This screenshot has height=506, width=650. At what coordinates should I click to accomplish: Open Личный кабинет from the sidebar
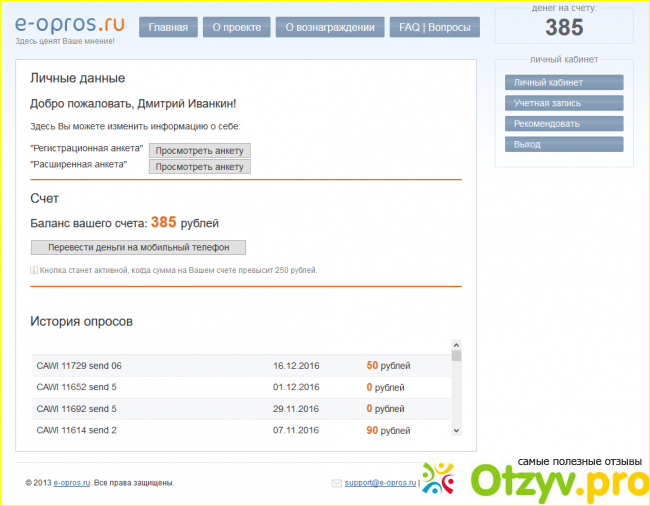[x=564, y=83]
